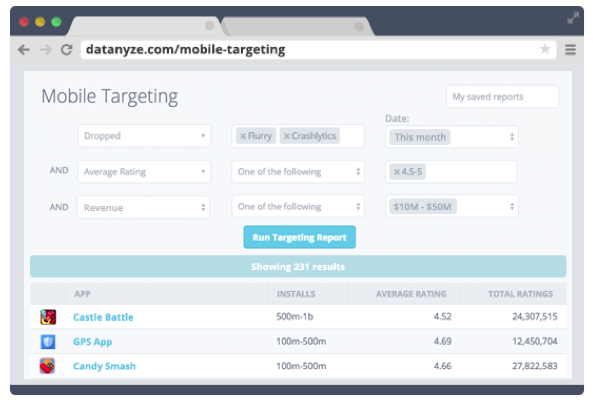Remove the Crashlytics tag
593x402 pixels.
click(287, 136)
